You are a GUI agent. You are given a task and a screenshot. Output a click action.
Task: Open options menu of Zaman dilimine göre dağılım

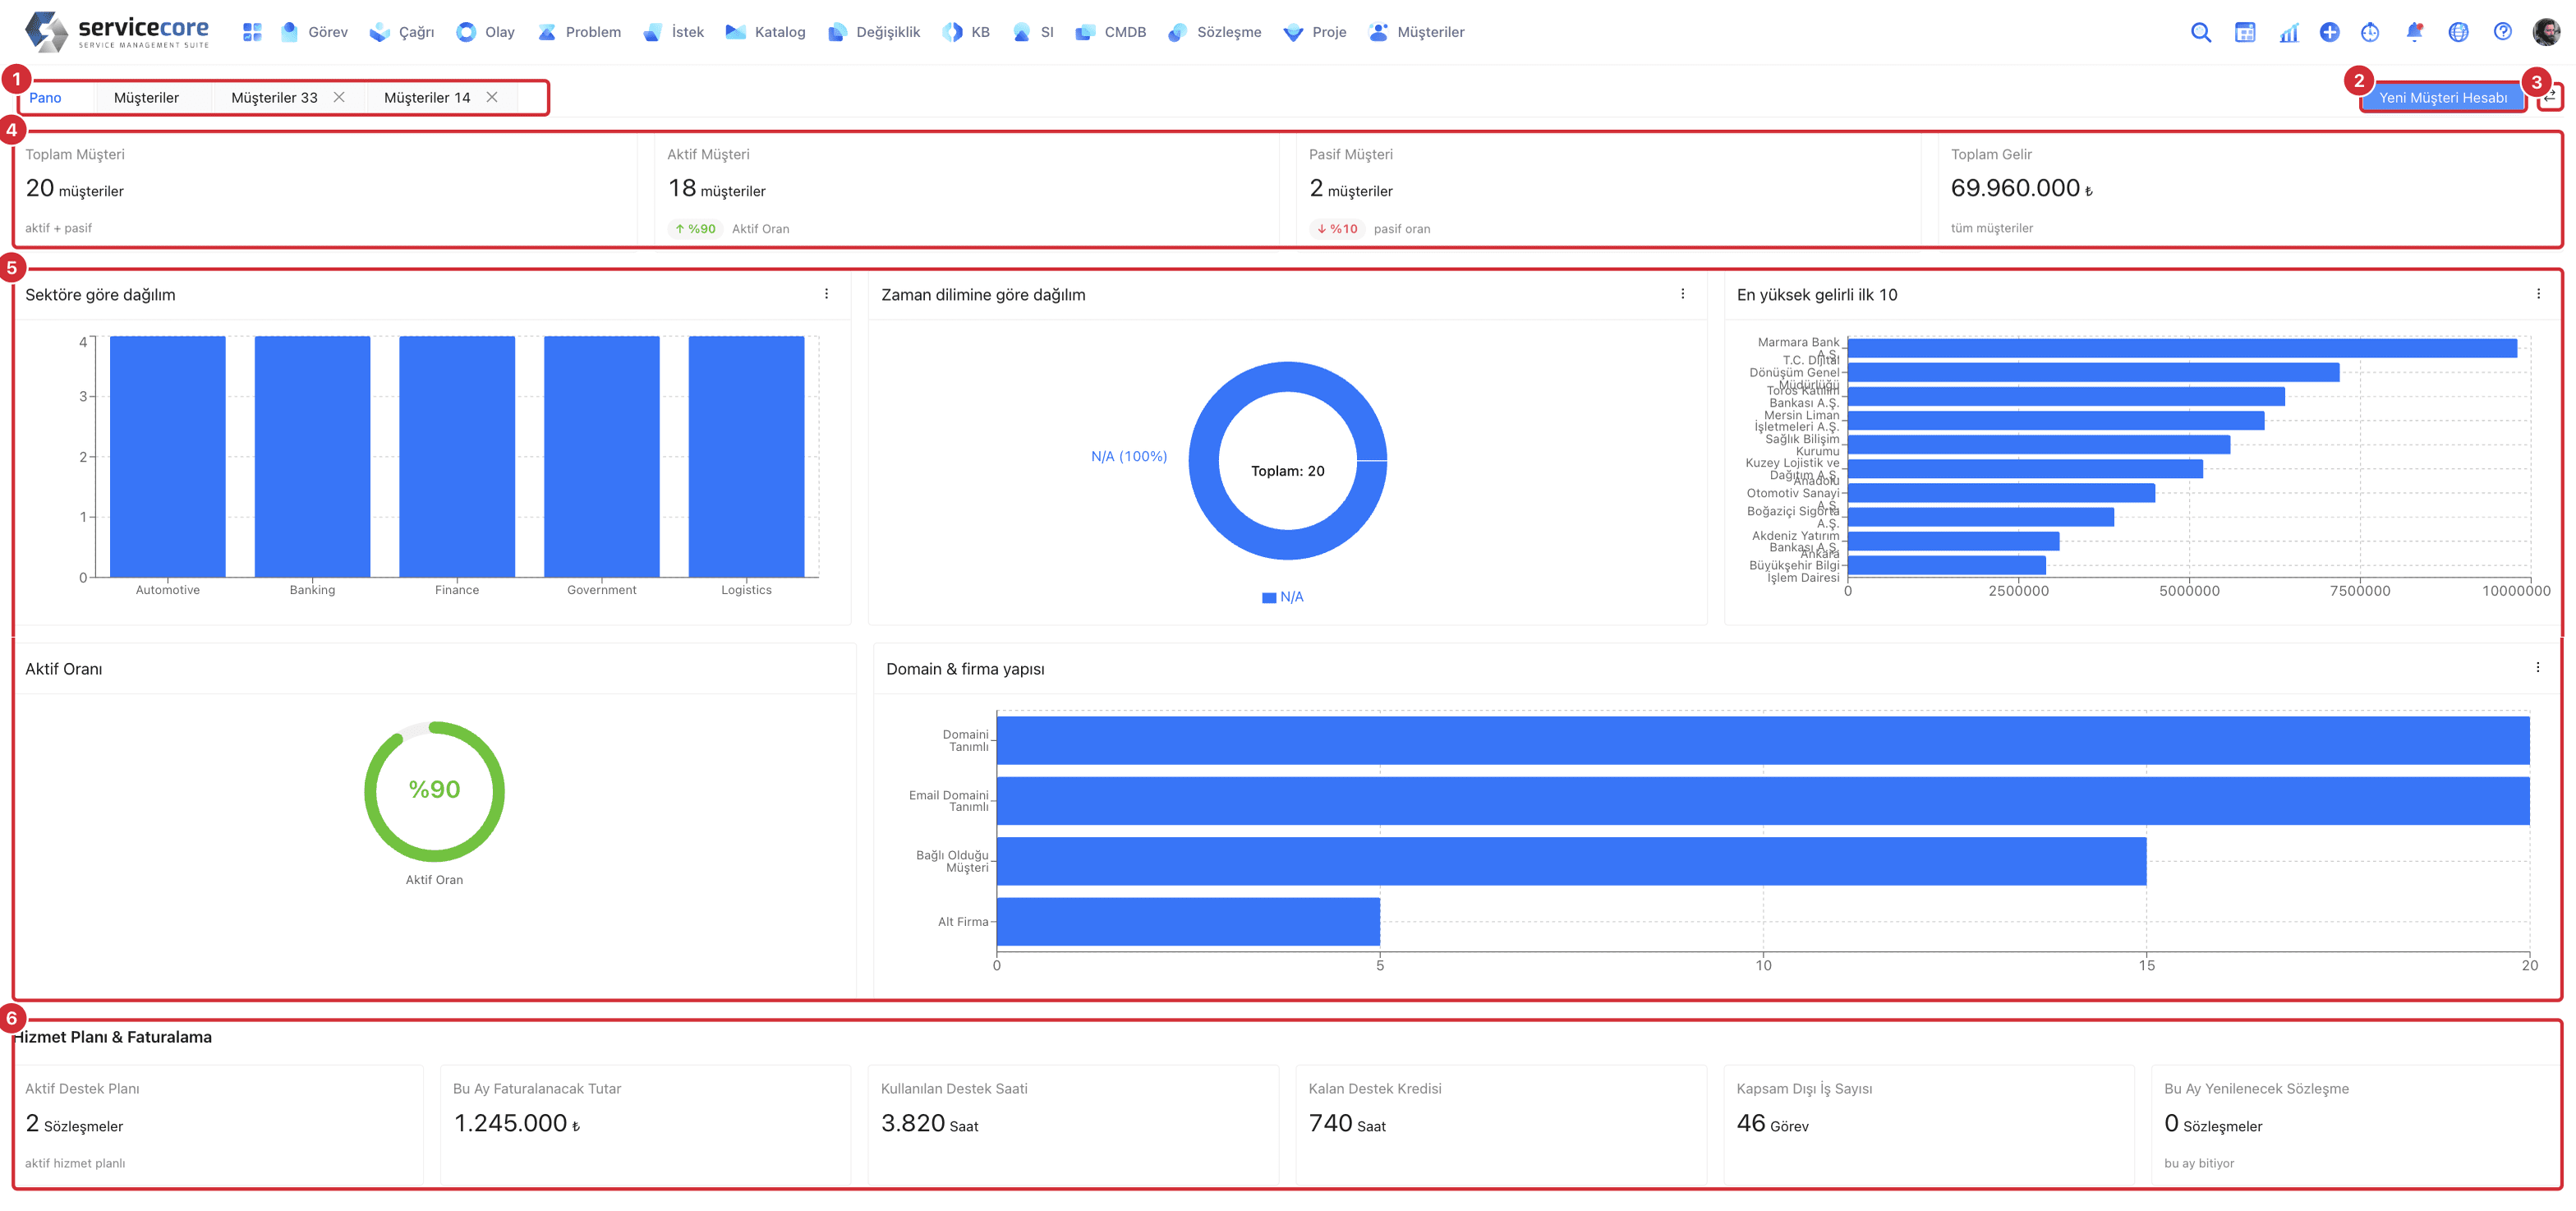click(1682, 294)
